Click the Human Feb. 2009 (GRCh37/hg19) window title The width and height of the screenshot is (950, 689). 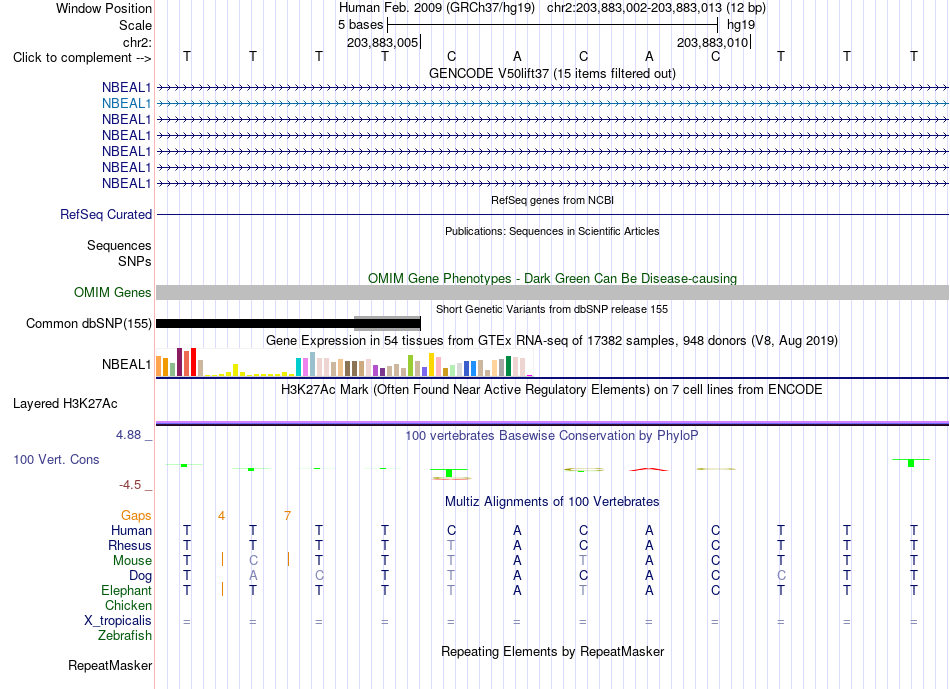click(x=437, y=8)
